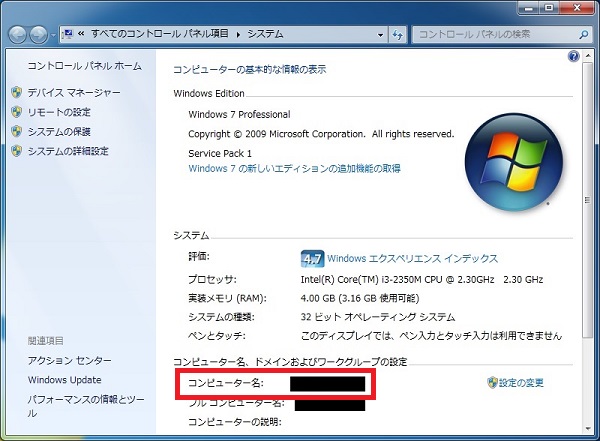Click the ペンとタッチ: label

pos(217,336)
